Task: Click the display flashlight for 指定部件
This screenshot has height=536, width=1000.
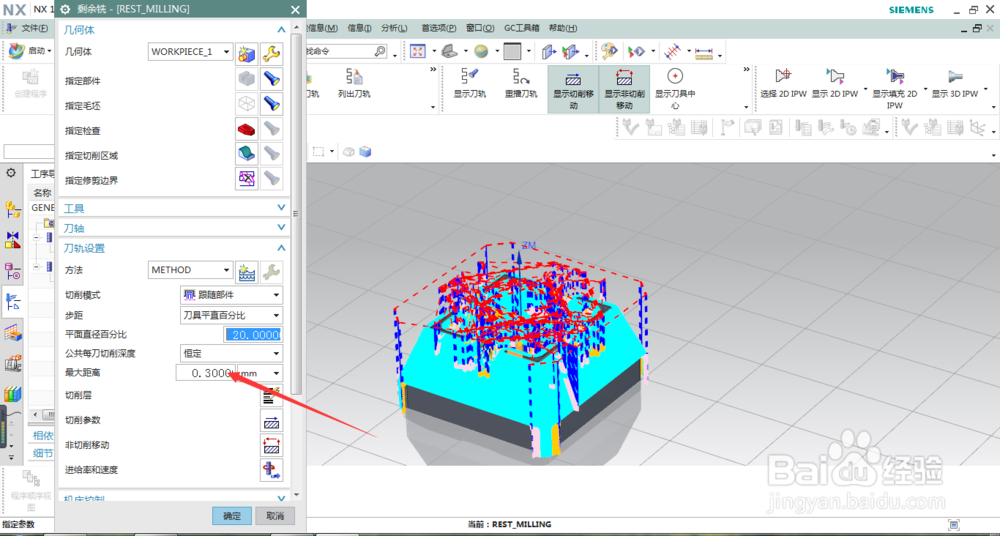Action: point(272,79)
